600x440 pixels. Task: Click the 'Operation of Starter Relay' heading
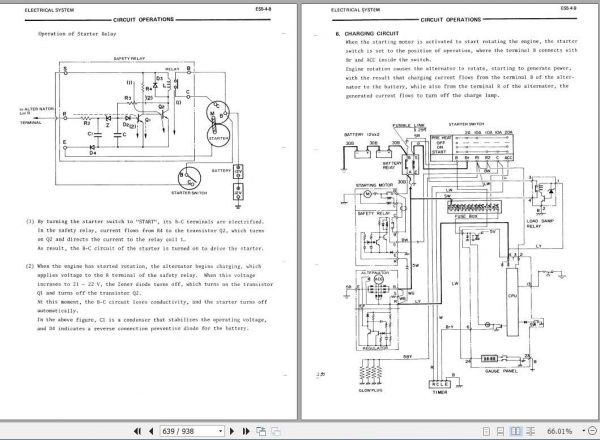(77, 34)
